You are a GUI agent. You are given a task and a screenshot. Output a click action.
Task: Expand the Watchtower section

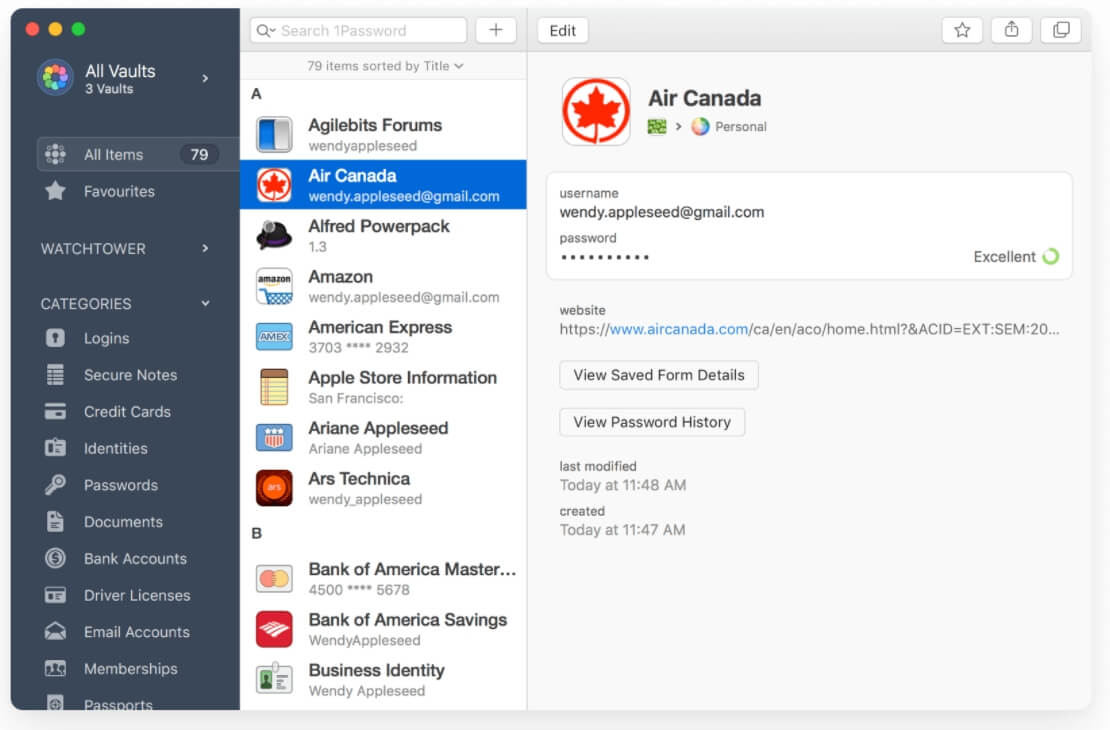(205, 248)
